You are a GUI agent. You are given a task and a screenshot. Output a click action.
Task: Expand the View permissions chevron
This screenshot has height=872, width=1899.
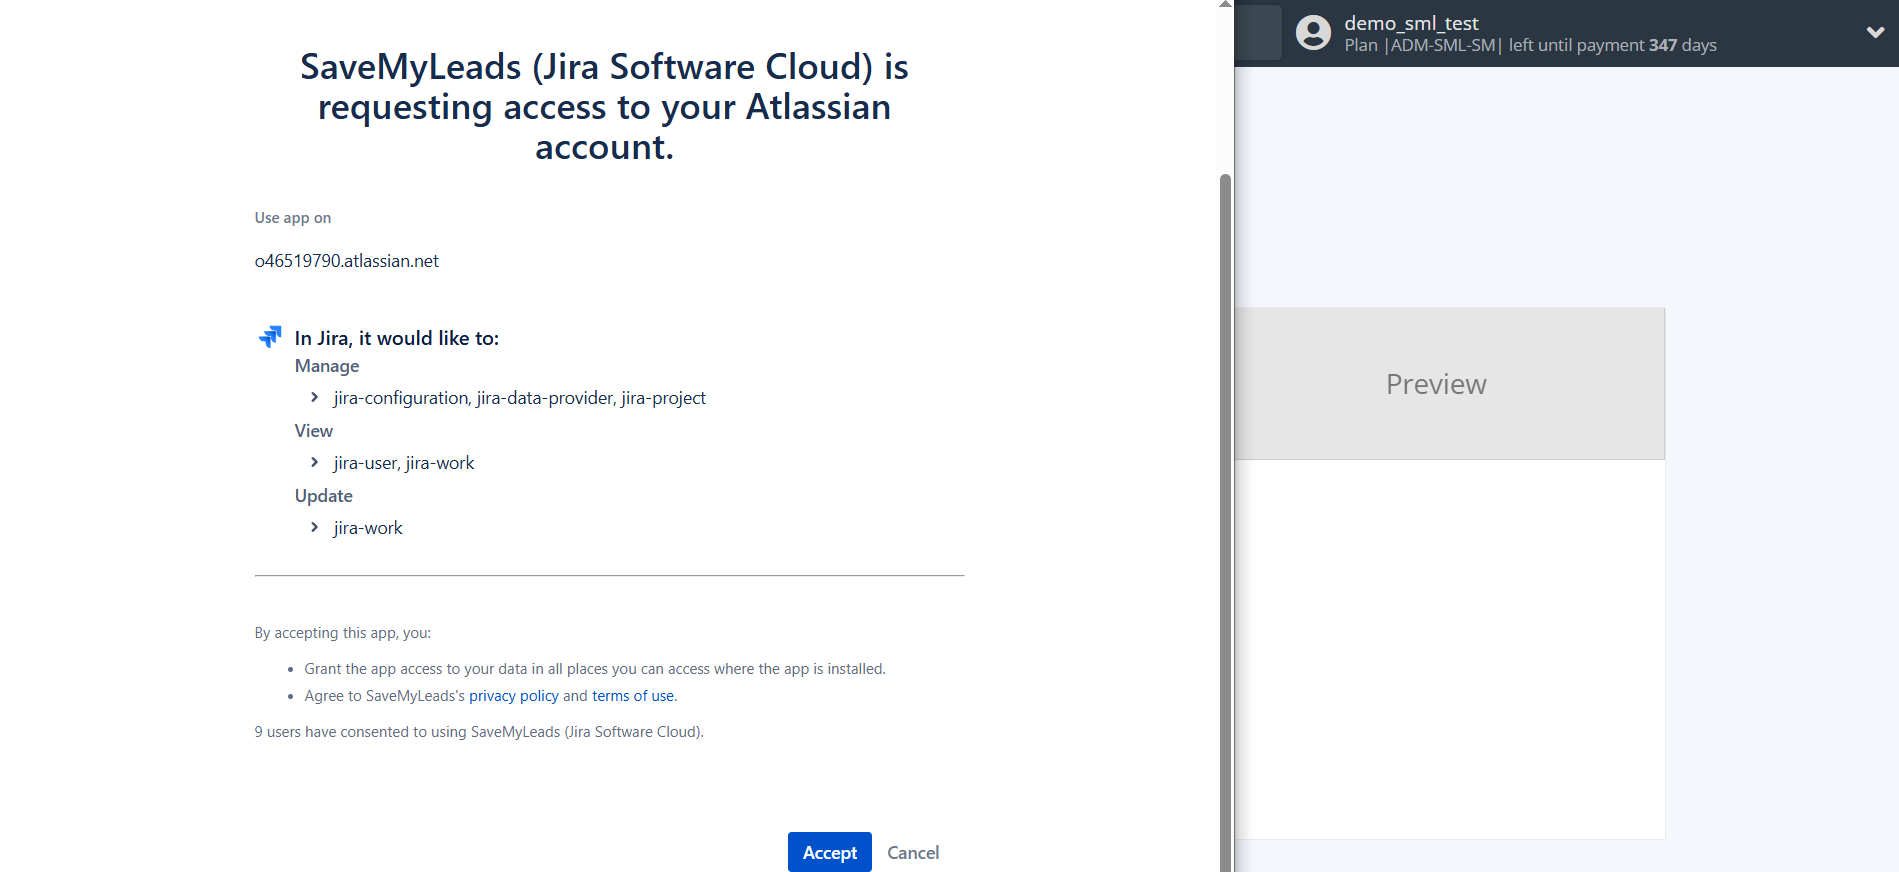pos(314,463)
